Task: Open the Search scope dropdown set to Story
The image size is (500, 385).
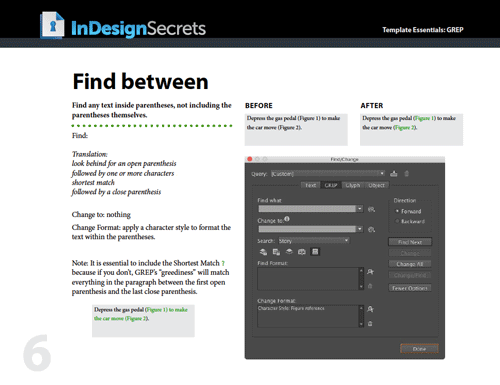Action: [314, 241]
